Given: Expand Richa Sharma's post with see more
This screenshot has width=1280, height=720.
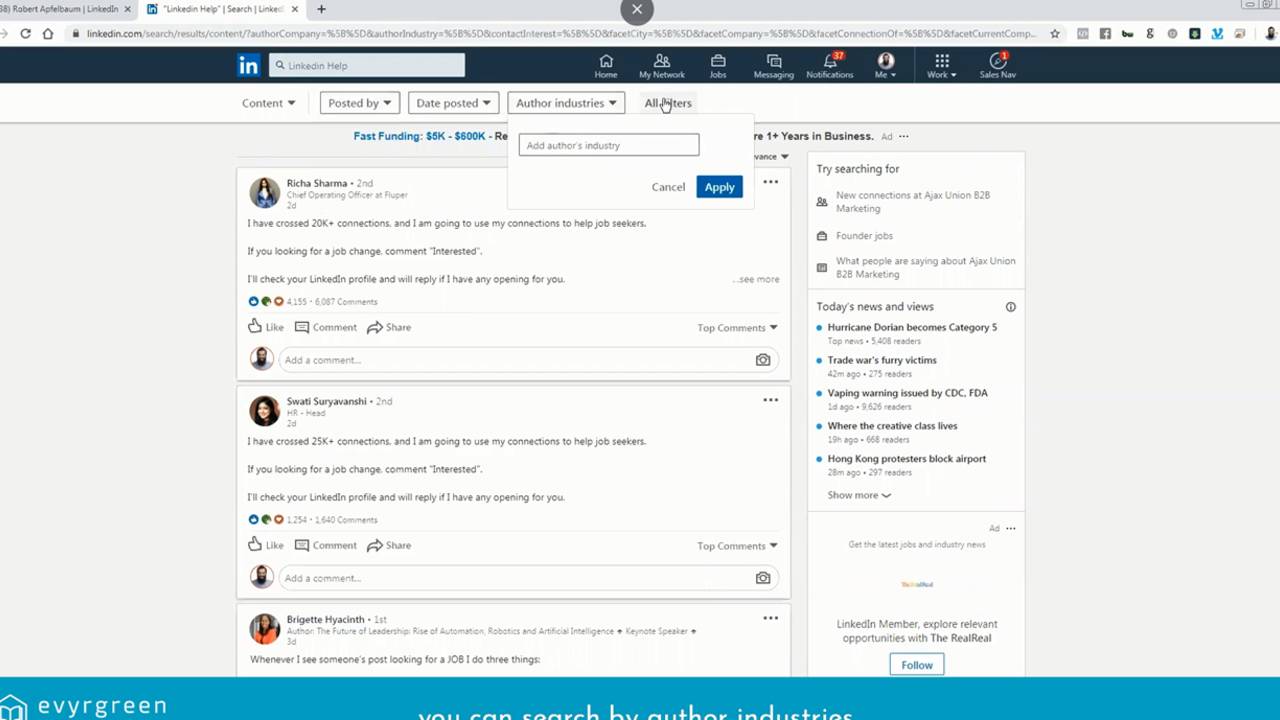Looking at the screenshot, I should [756, 279].
